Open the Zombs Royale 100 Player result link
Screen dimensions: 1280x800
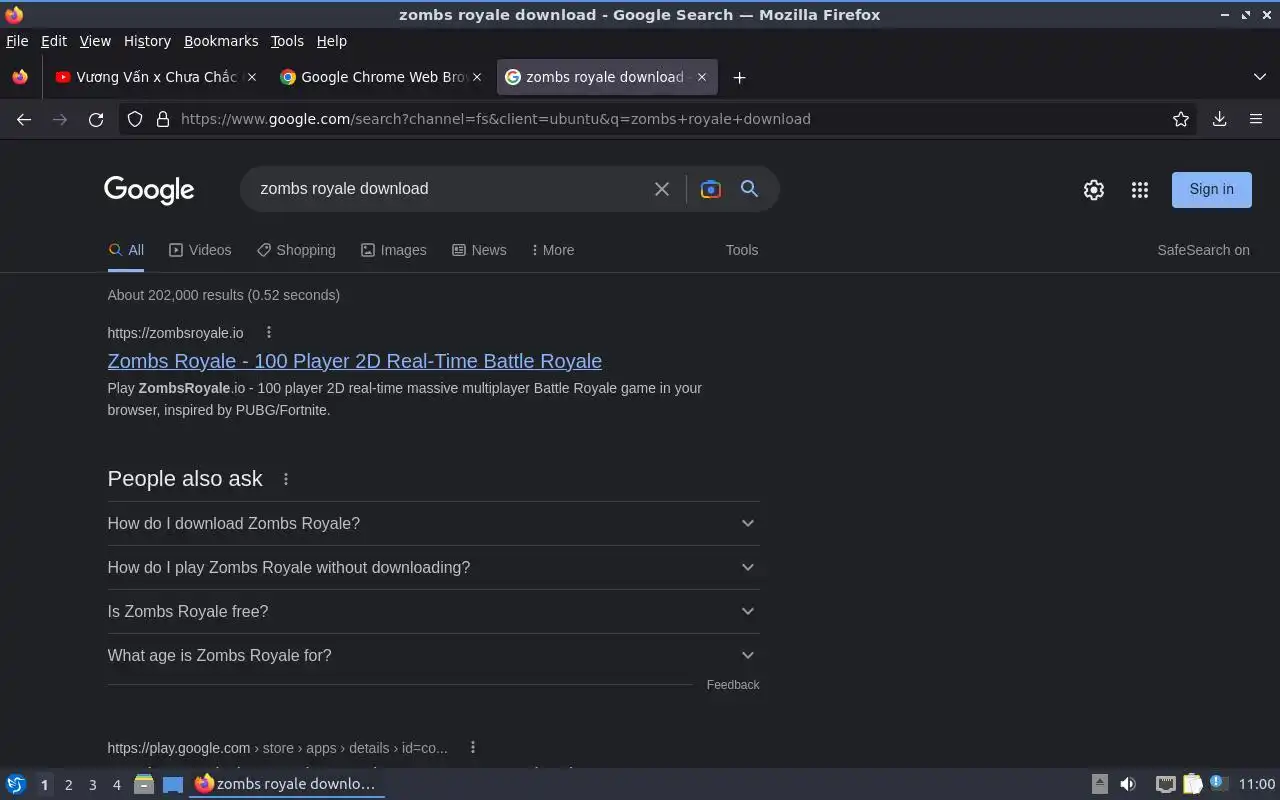[x=354, y=361]
